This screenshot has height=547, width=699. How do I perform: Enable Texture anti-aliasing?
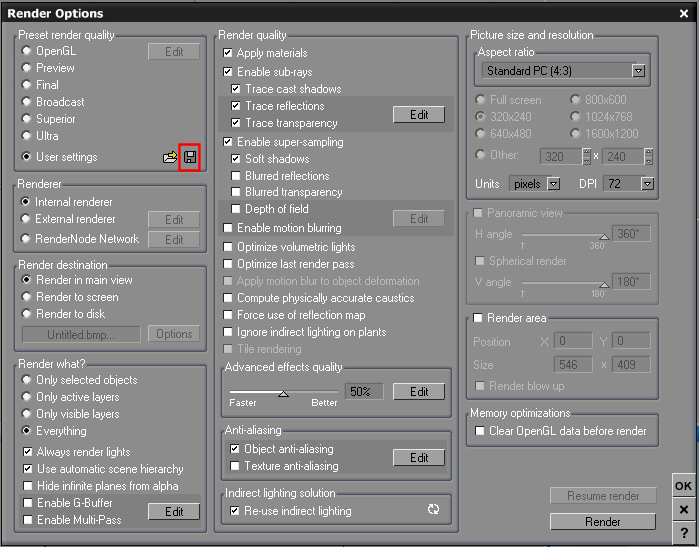pos(234,466)
